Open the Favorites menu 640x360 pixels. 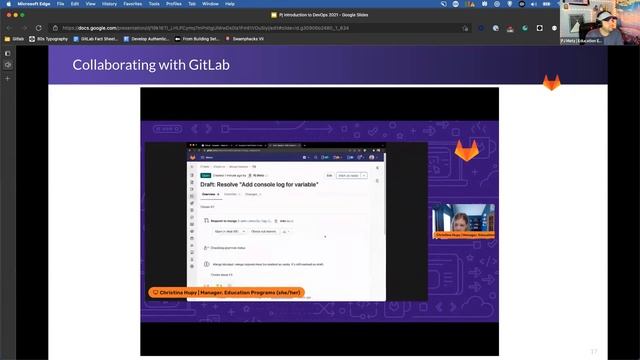pos(133,4)
